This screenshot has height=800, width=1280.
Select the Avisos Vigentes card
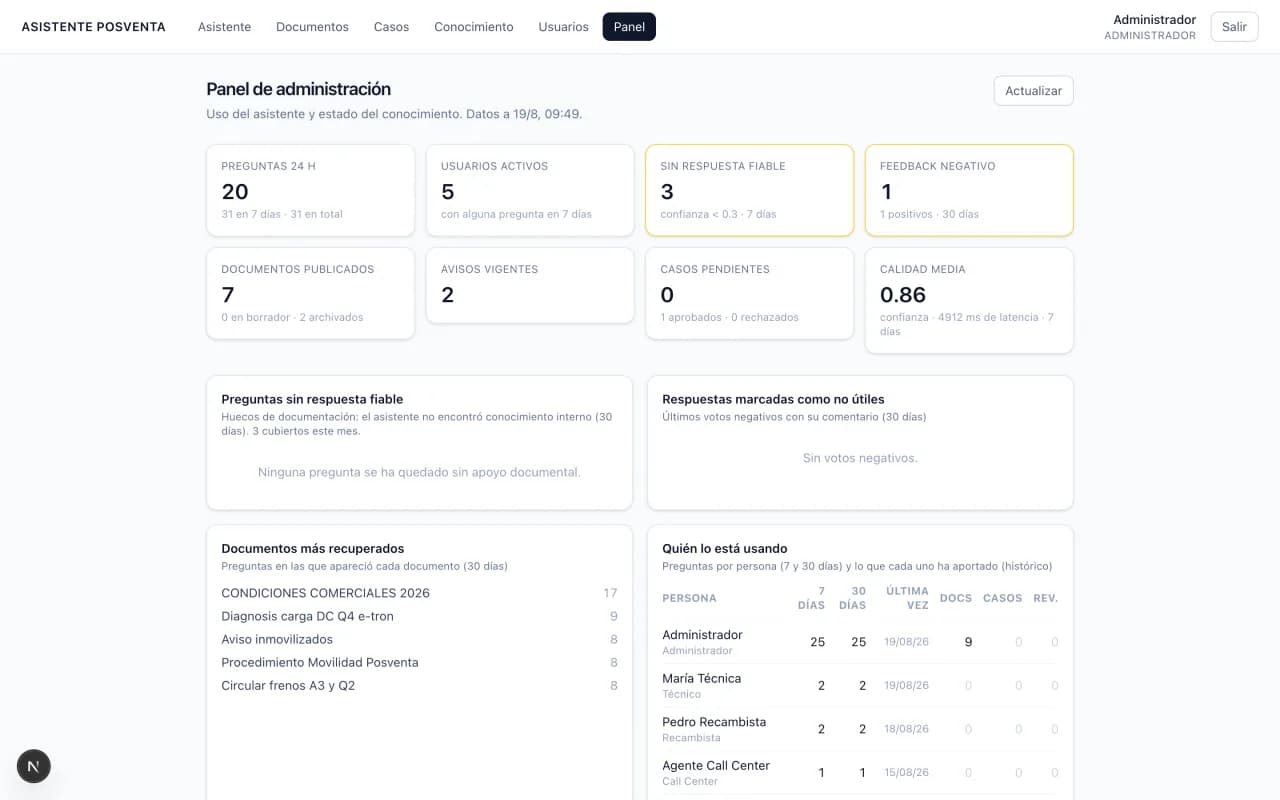530,285
